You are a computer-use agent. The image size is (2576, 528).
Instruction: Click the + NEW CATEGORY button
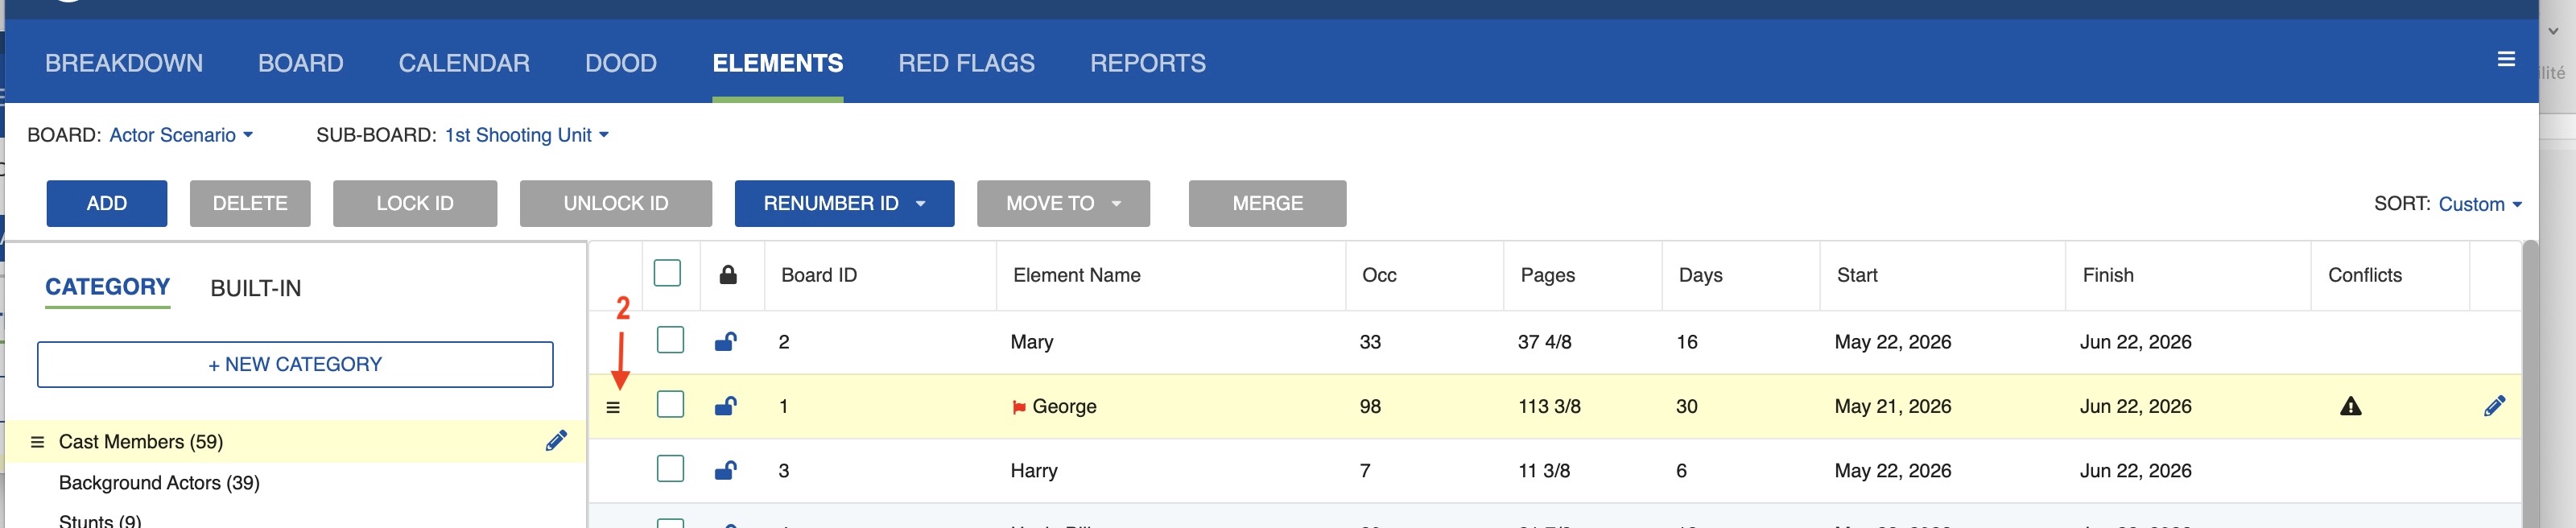(x=295, y=365)
